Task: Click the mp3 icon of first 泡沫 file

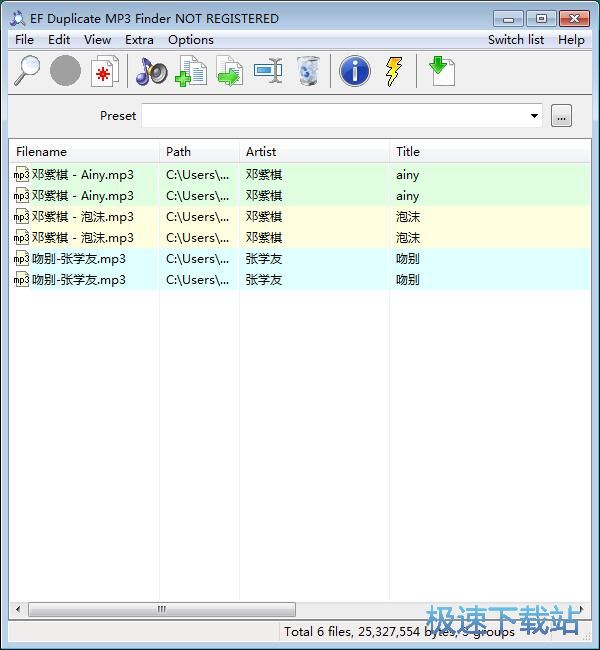Action: pyautogui.click(x=21, y=217)
